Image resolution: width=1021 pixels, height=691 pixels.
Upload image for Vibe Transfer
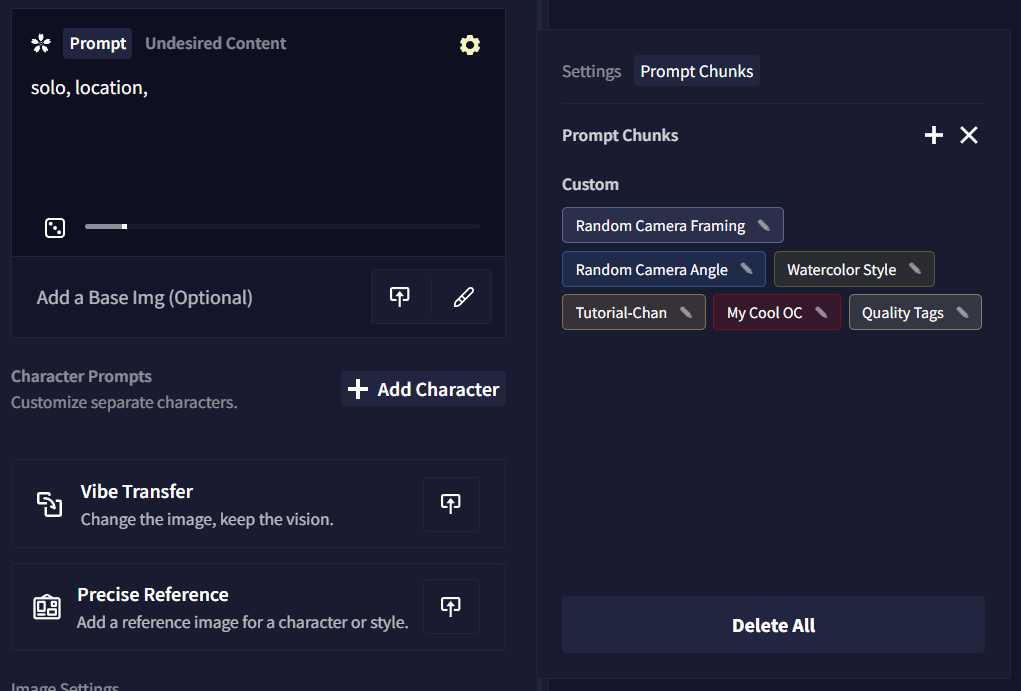coord(450,504)
